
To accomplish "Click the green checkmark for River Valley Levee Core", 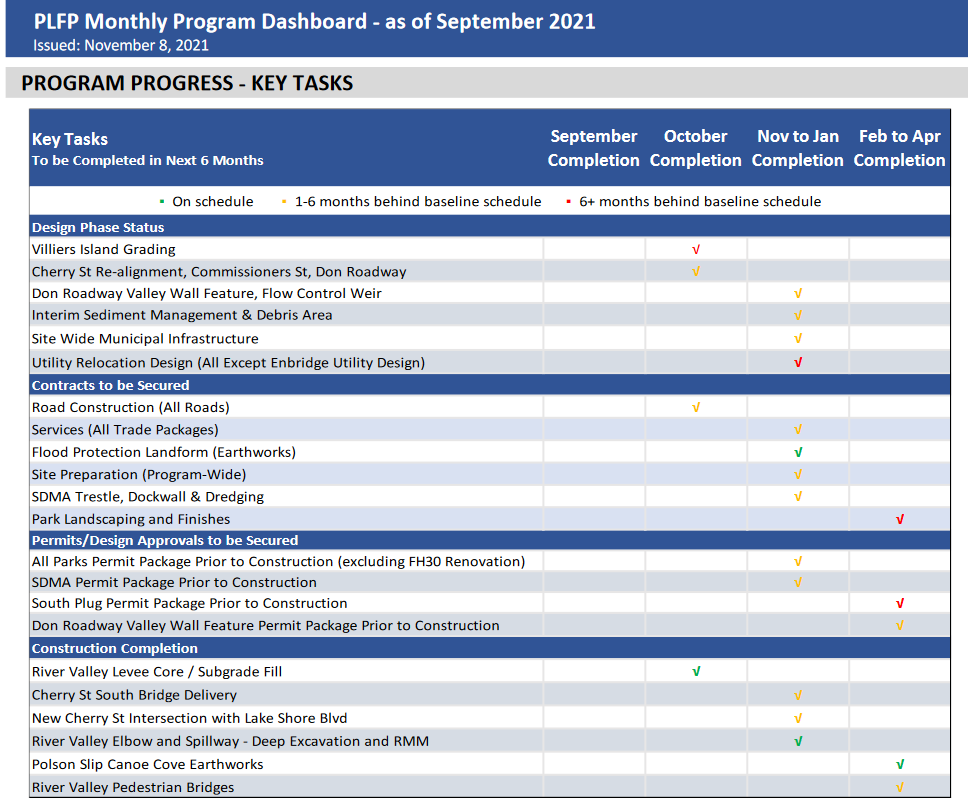I will click(696, 671).
